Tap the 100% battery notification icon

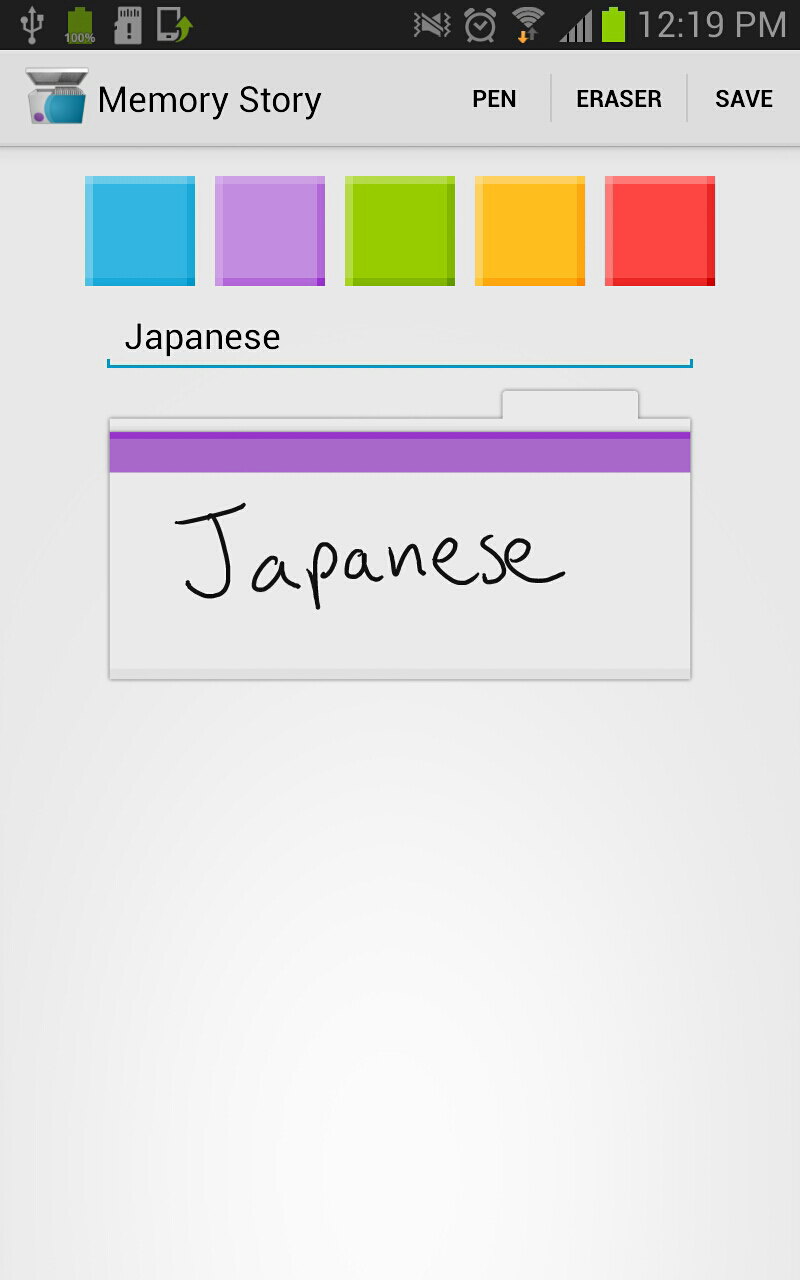(80, 24)
